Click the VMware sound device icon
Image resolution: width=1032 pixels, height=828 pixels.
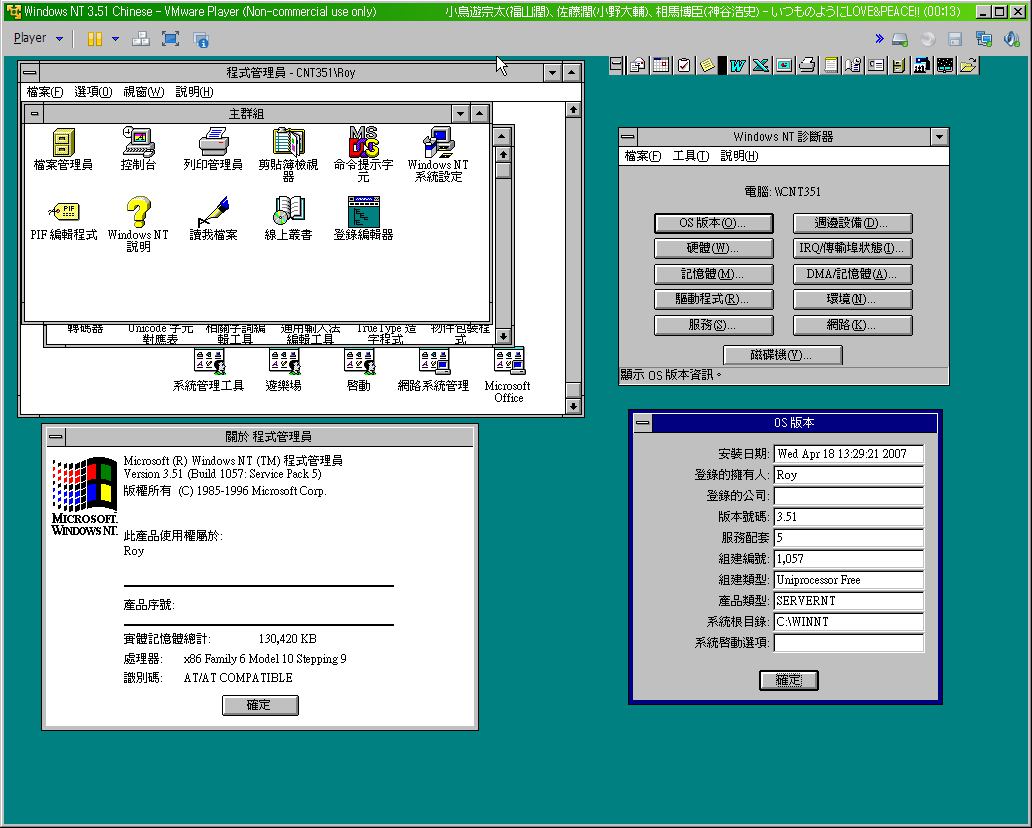tap(1012, 39)
